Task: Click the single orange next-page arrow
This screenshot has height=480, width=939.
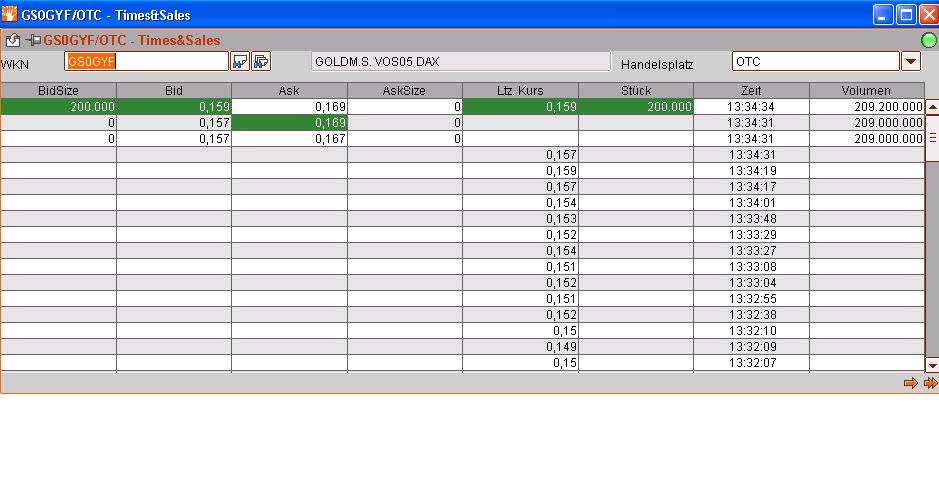Action: click(x=910, y=383)
